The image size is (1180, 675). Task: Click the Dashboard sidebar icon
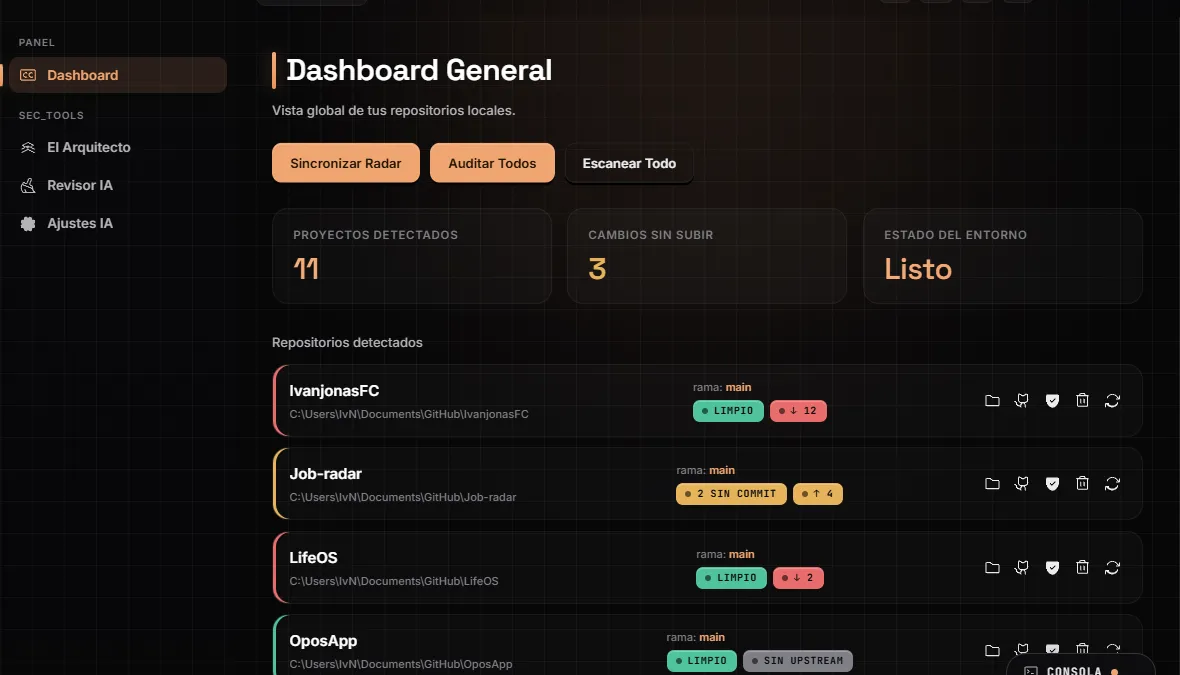pos(28,75)
